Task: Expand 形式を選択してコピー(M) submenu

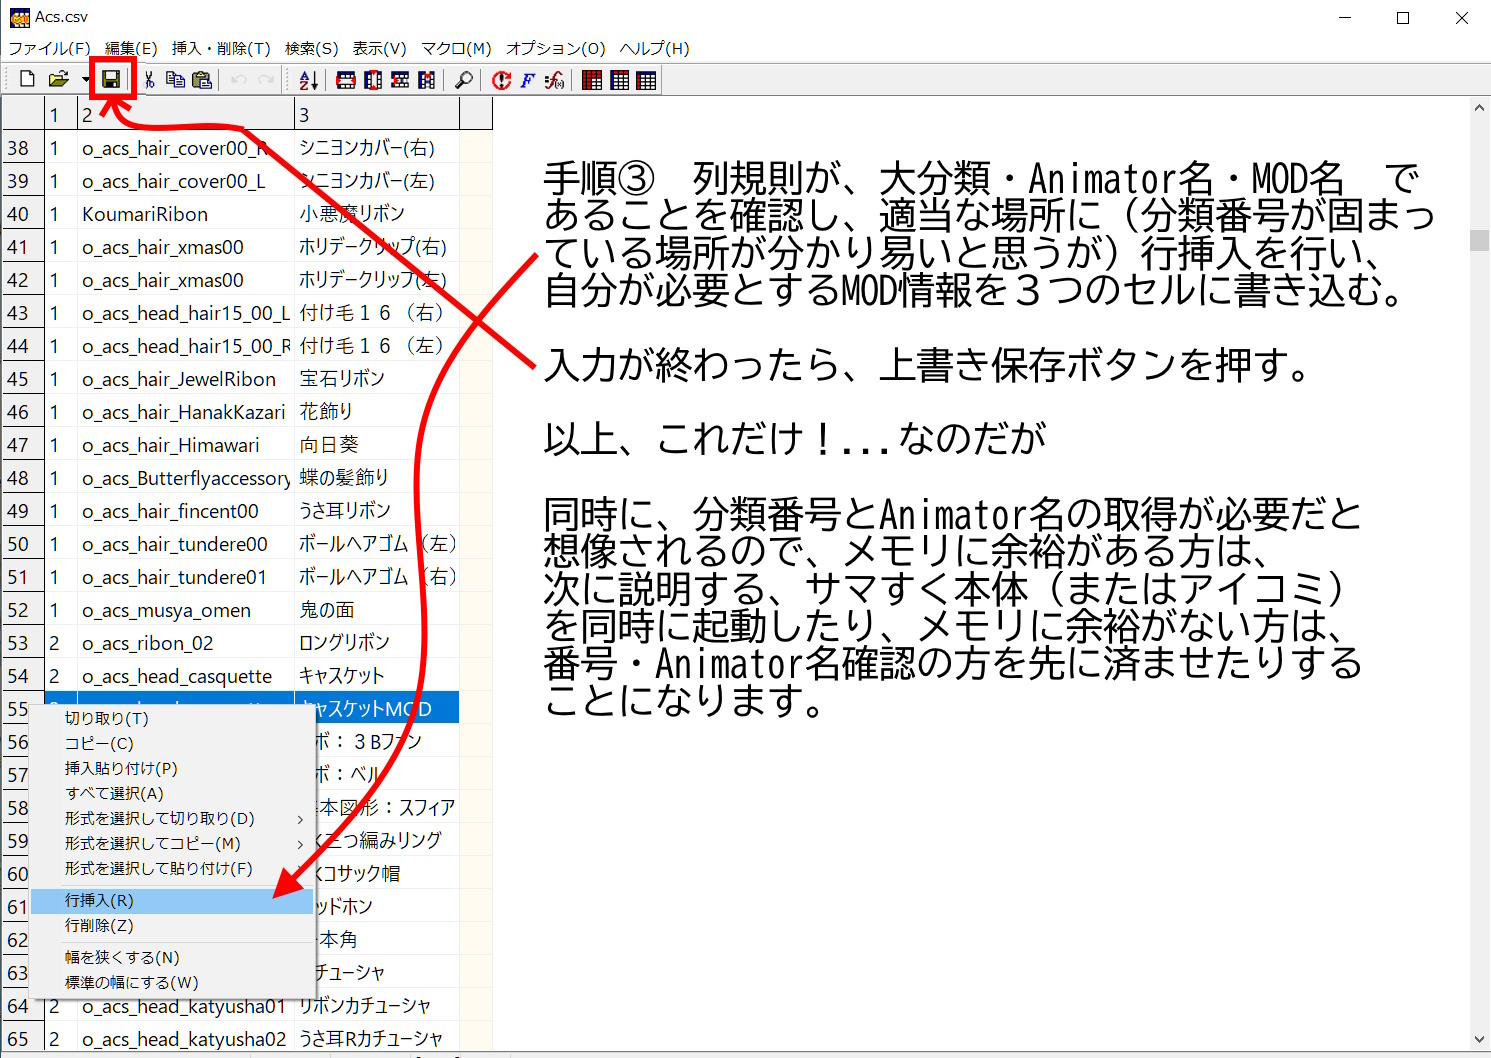Action: tap(172, 843)
